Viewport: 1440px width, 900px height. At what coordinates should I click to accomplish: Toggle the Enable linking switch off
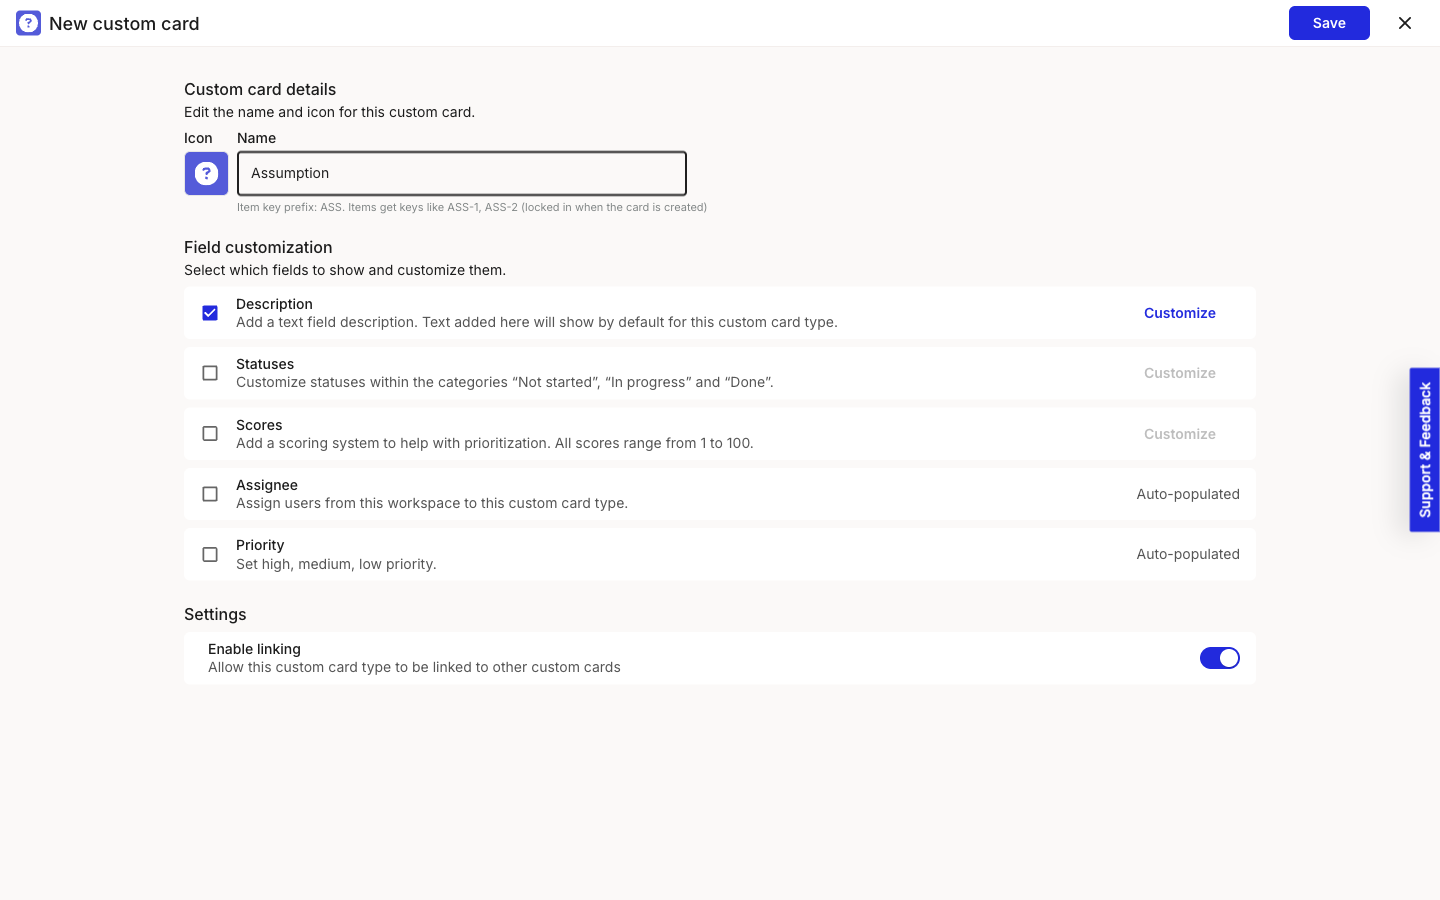[x=1219, y=658]
